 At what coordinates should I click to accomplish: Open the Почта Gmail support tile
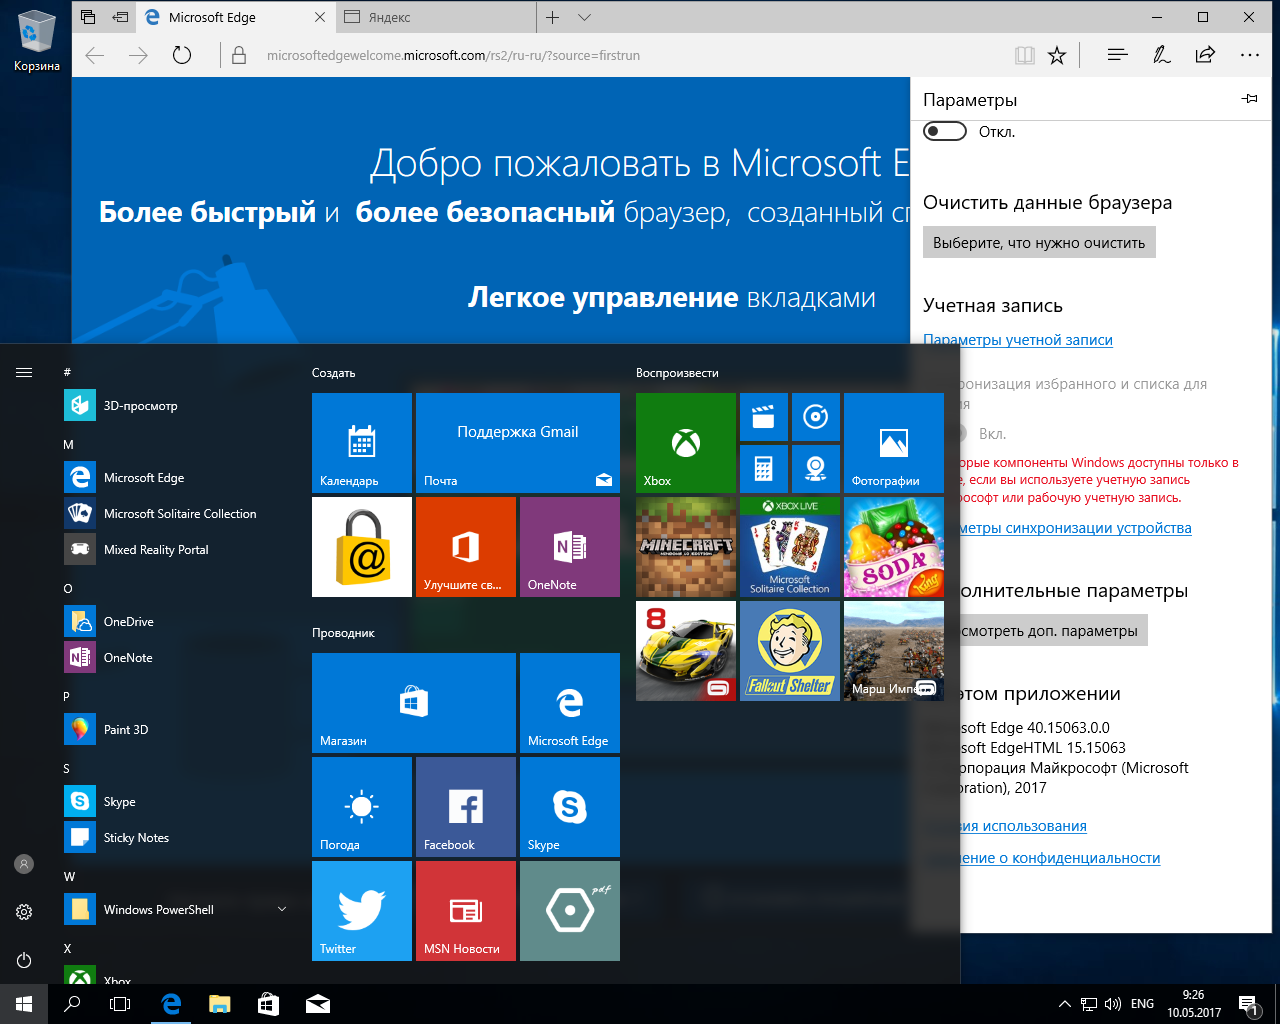[x=518, y=443]
